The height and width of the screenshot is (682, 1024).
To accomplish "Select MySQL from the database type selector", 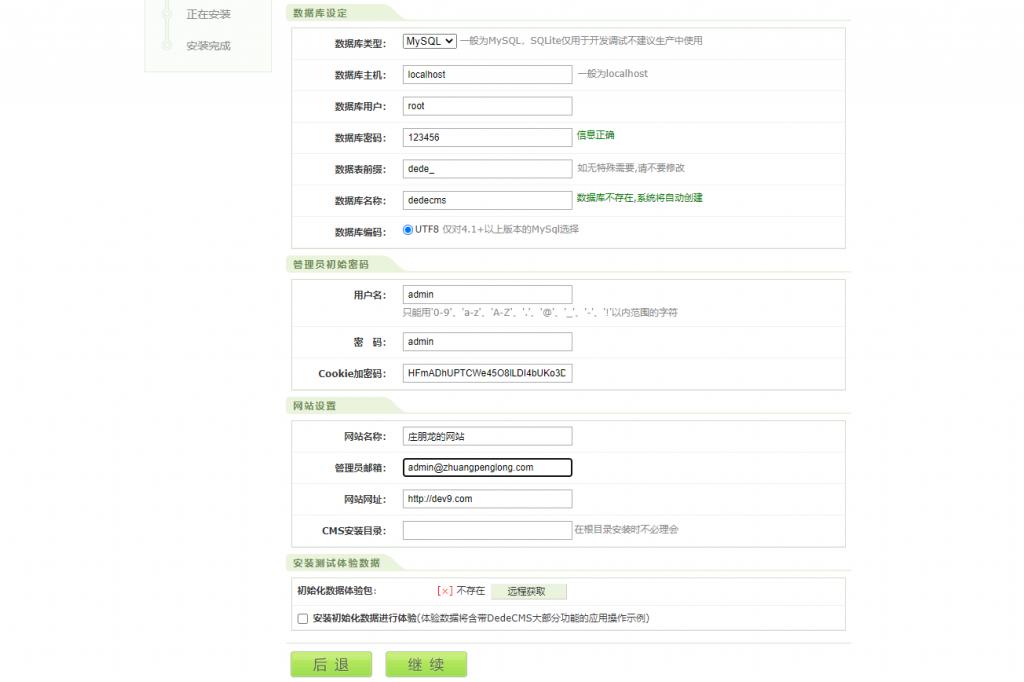I will click(430, 41).
